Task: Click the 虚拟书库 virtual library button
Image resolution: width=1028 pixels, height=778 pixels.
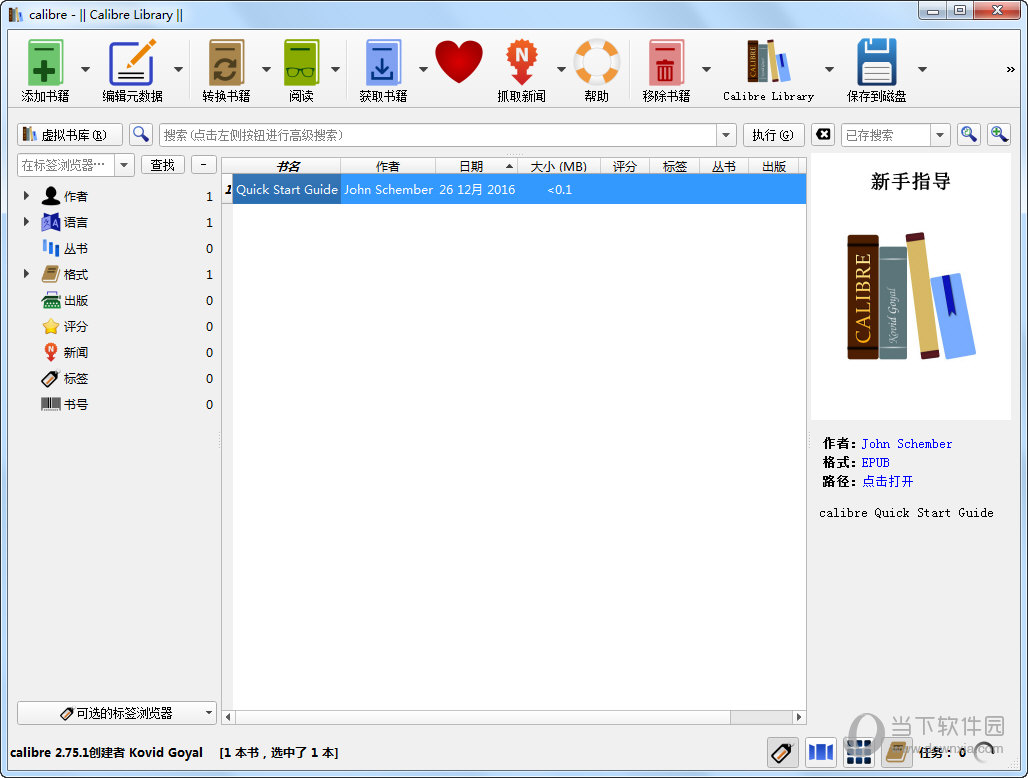Action: tap(70, 134)
